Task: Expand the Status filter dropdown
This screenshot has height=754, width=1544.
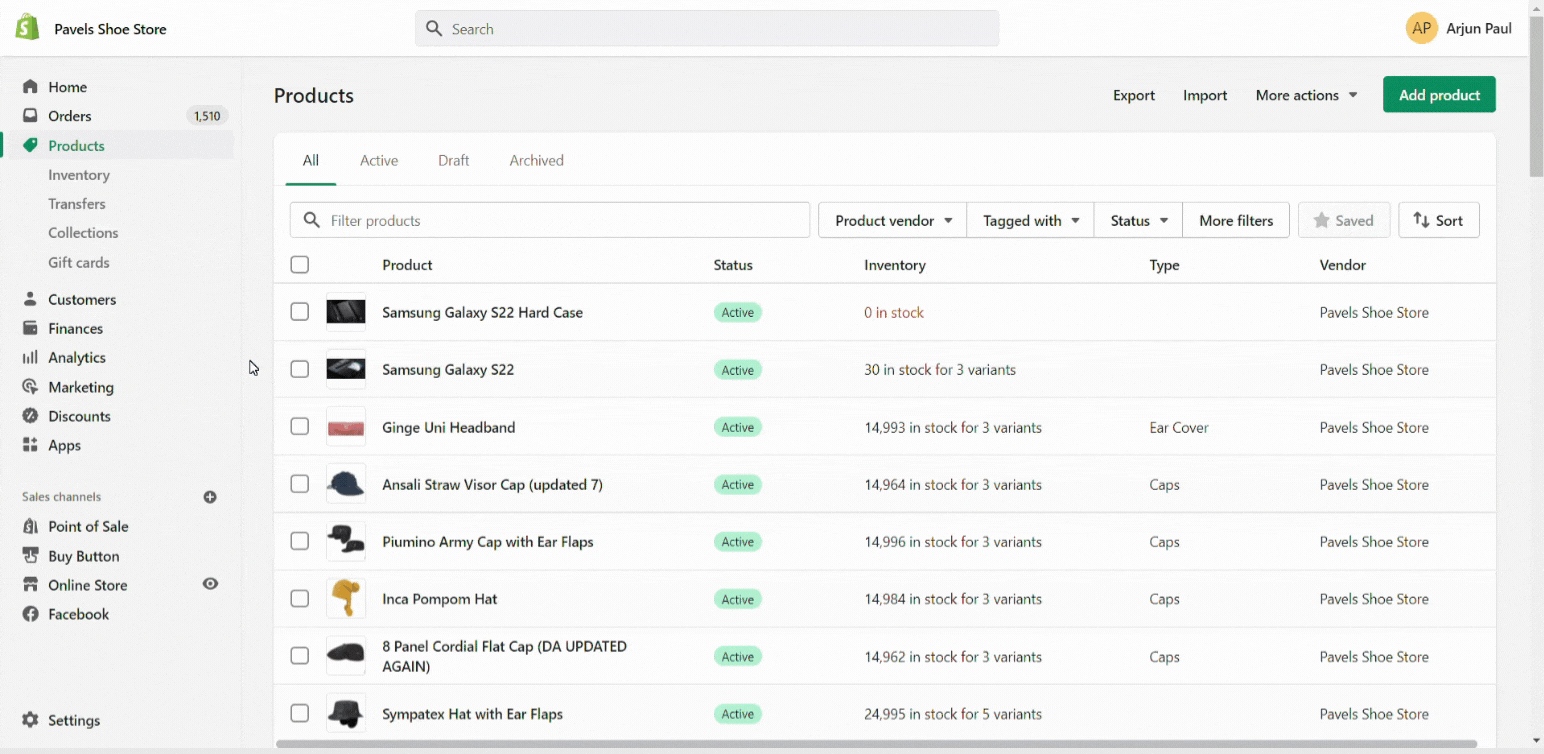Action: [1139, 220]
